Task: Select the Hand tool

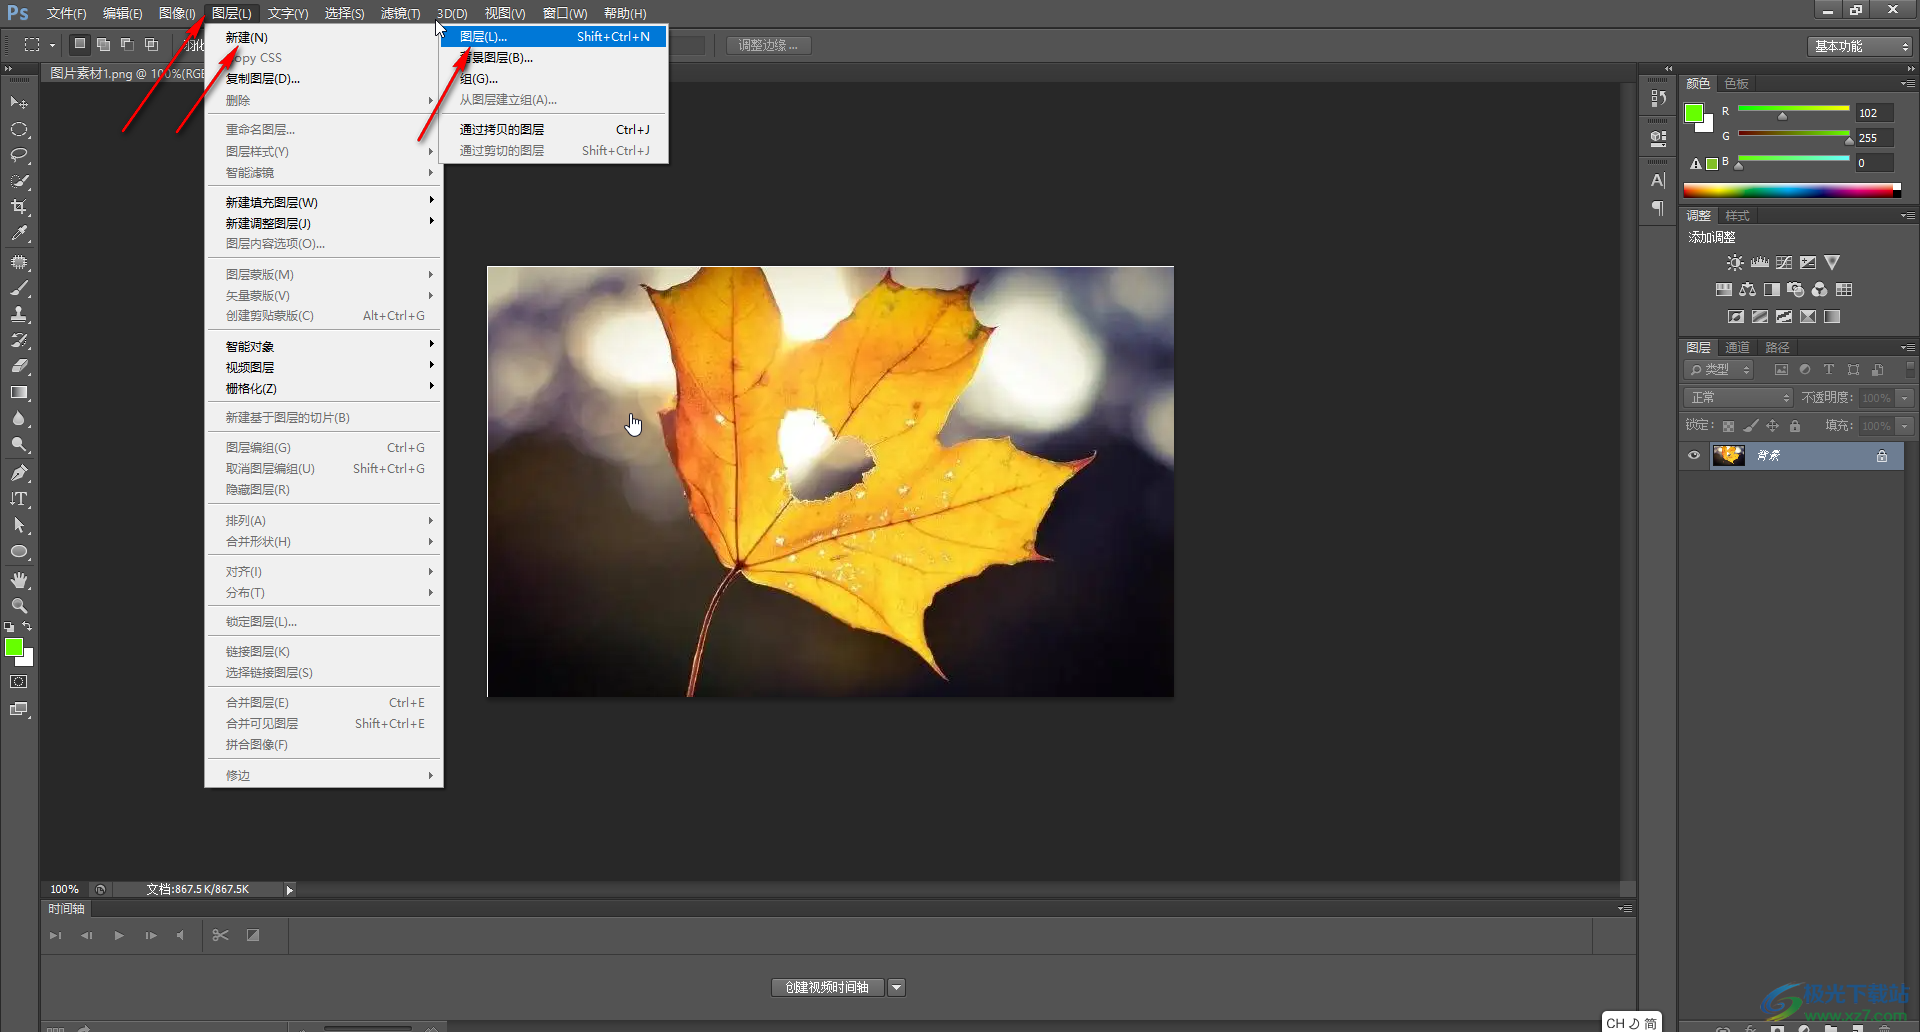Action: click(x=19, y=580)
